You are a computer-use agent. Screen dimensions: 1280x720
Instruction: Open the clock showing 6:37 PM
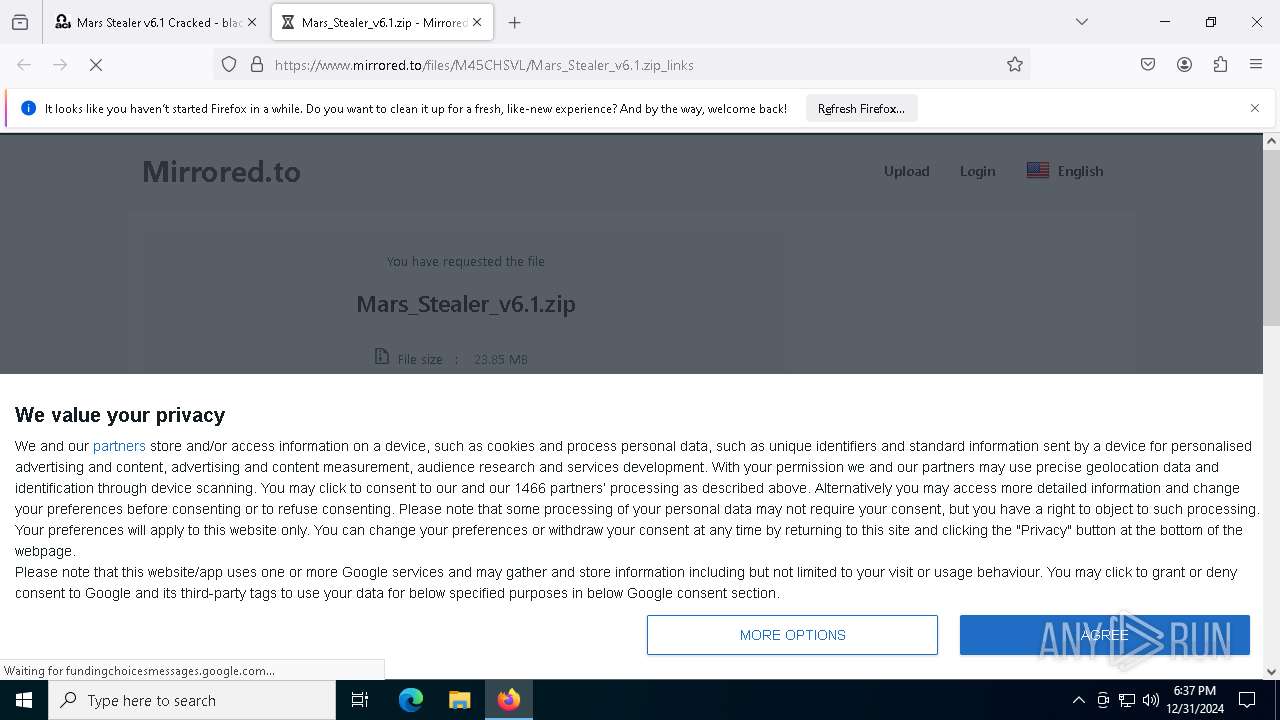pyautogui.click(x=1195, y=700)
